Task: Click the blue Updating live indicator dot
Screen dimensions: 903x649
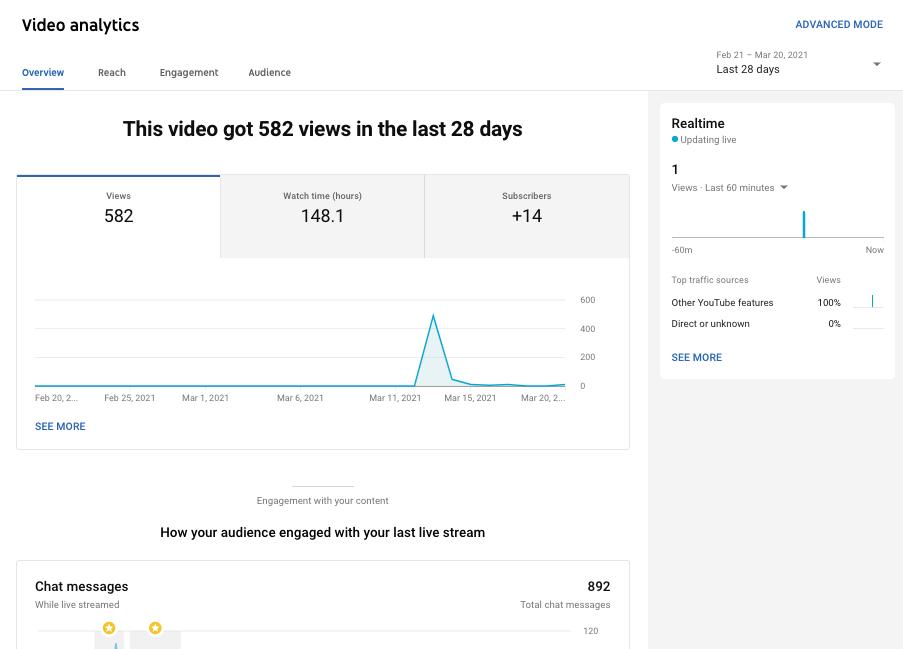Action: pyautogui.click(x=675, y=140)
